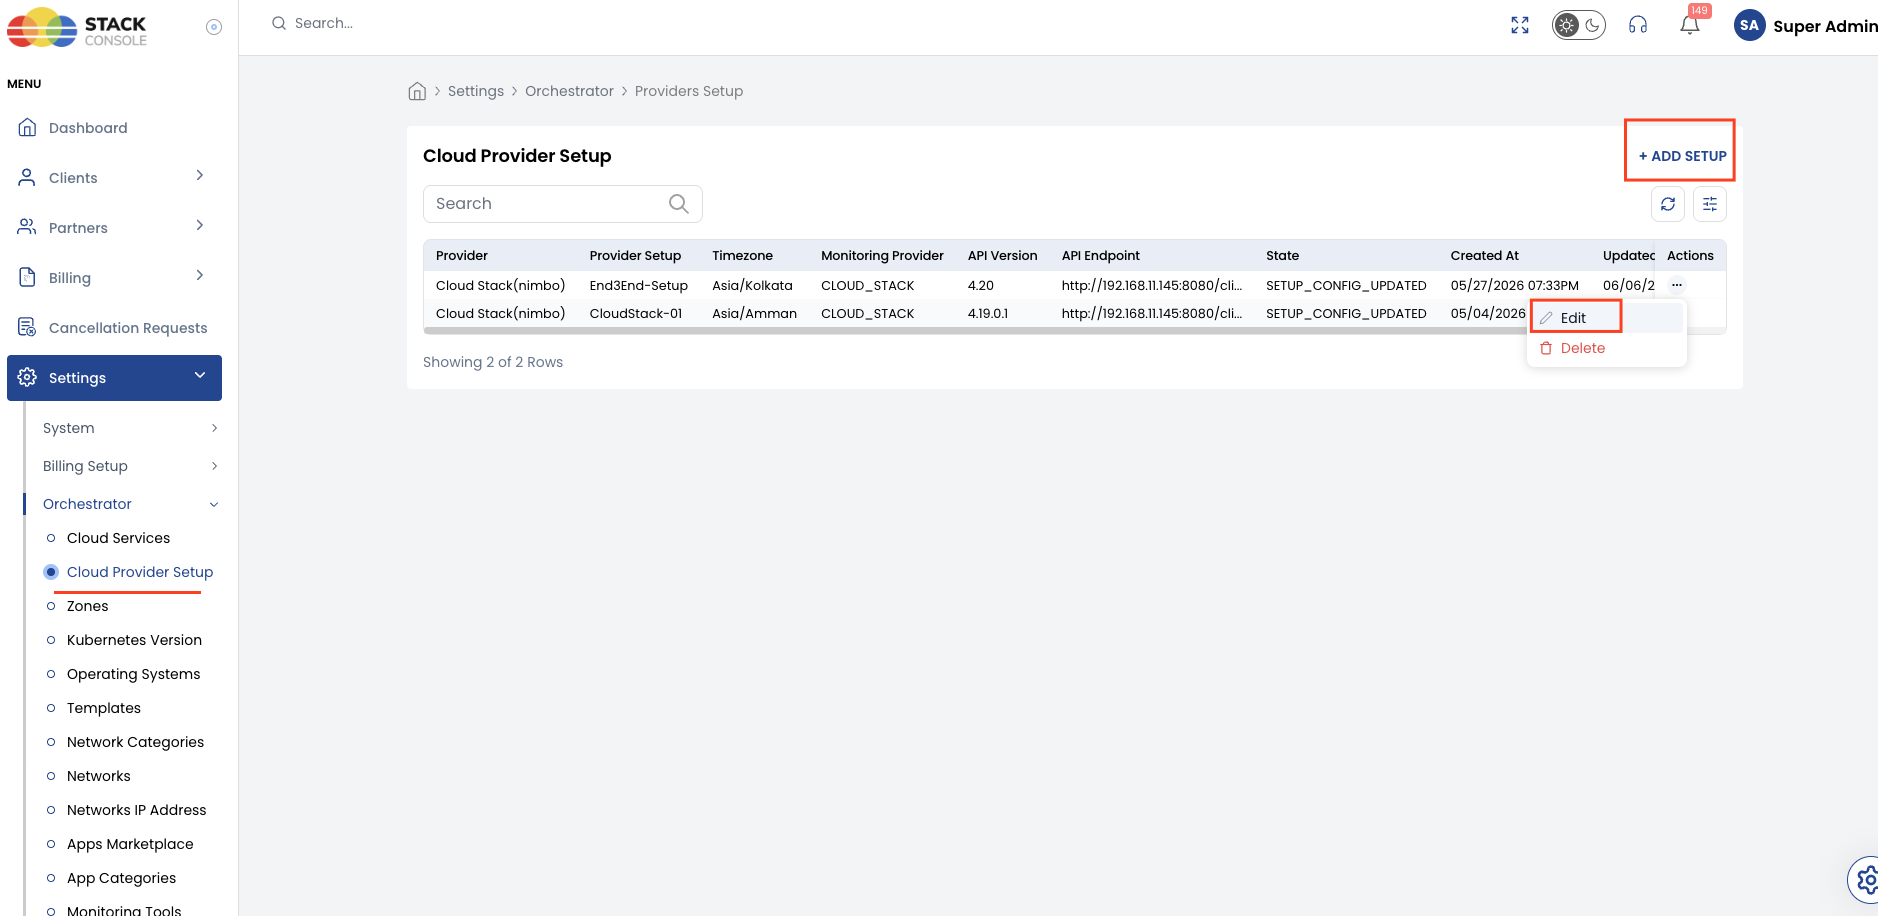Click the Clients person icon
This screenshot has width=1878, height=916.
coord(28,178)
